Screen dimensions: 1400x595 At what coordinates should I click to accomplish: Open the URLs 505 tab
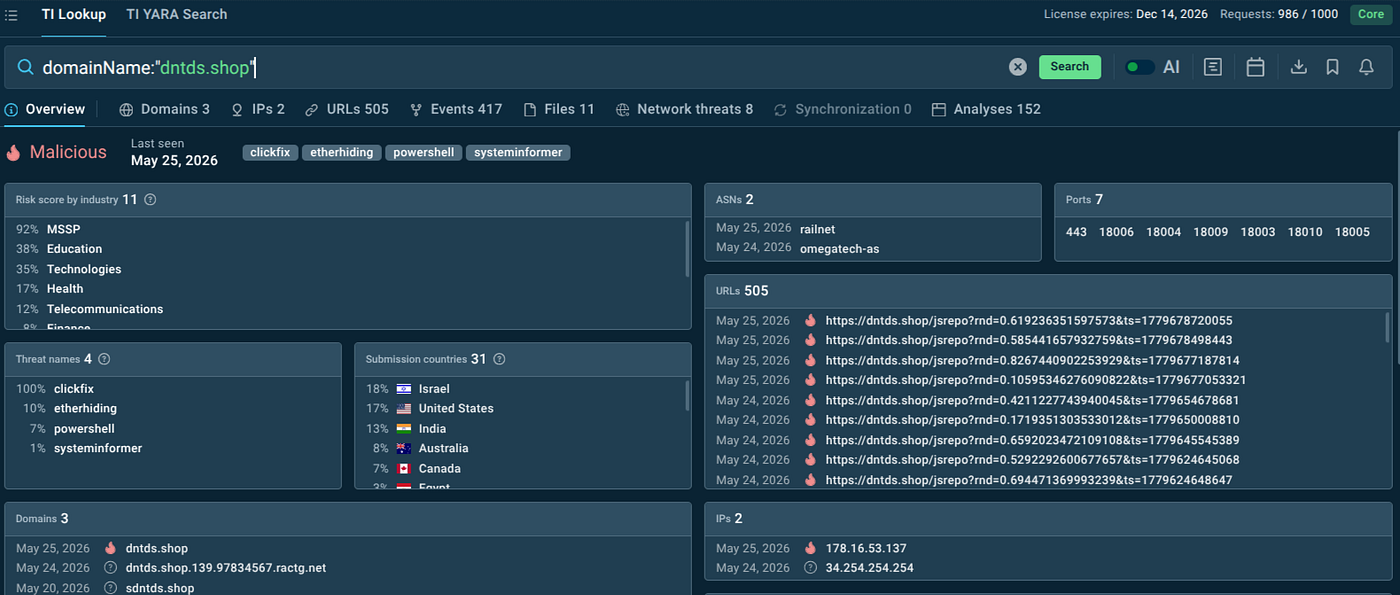[x=346, y=109]
